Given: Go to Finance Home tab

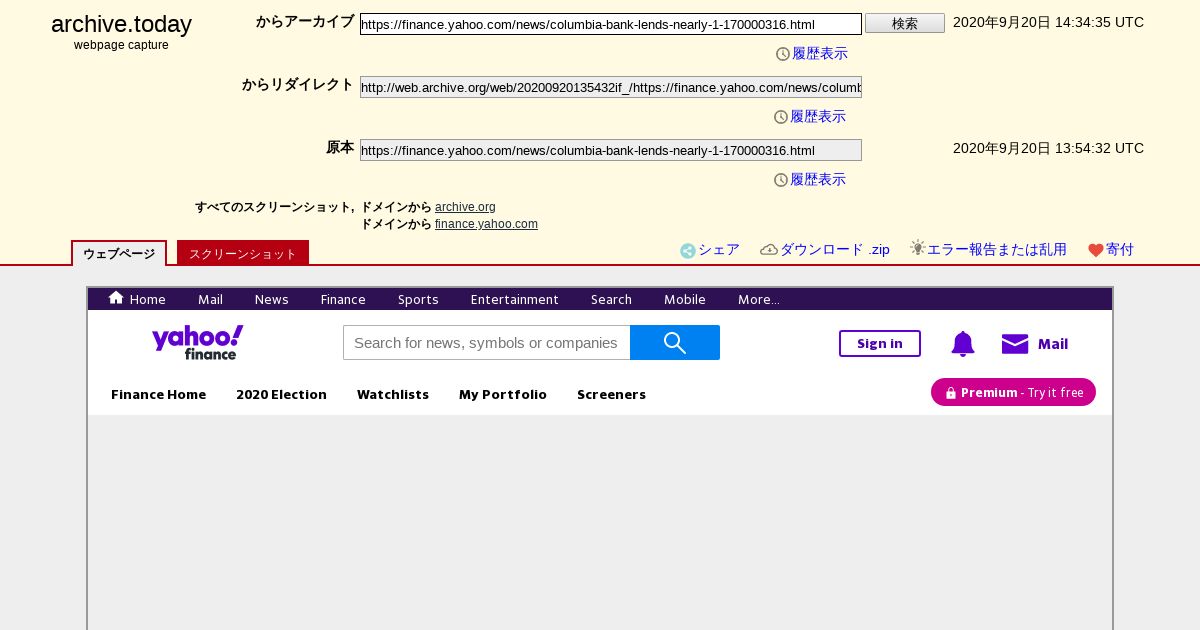Looking at the screenshot, I should [x=158, y=394].
